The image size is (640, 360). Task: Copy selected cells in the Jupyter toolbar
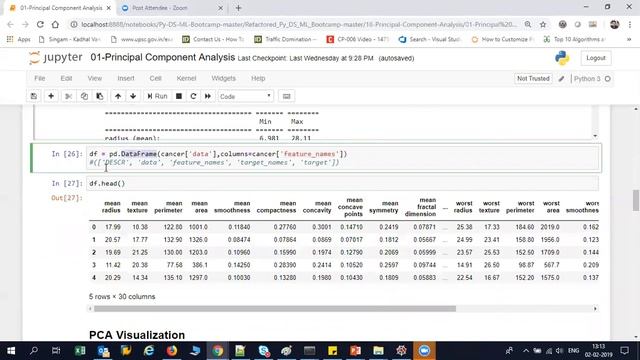click(84, 96)
